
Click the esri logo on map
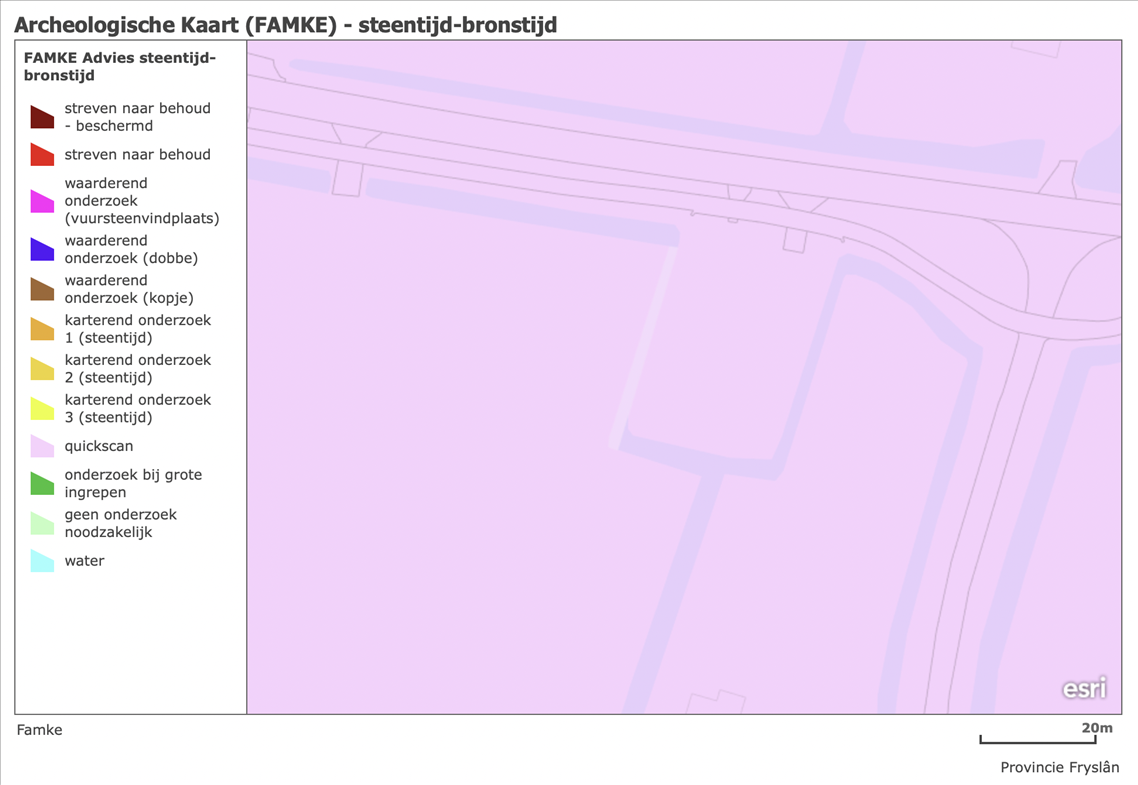coord(1084,688)
